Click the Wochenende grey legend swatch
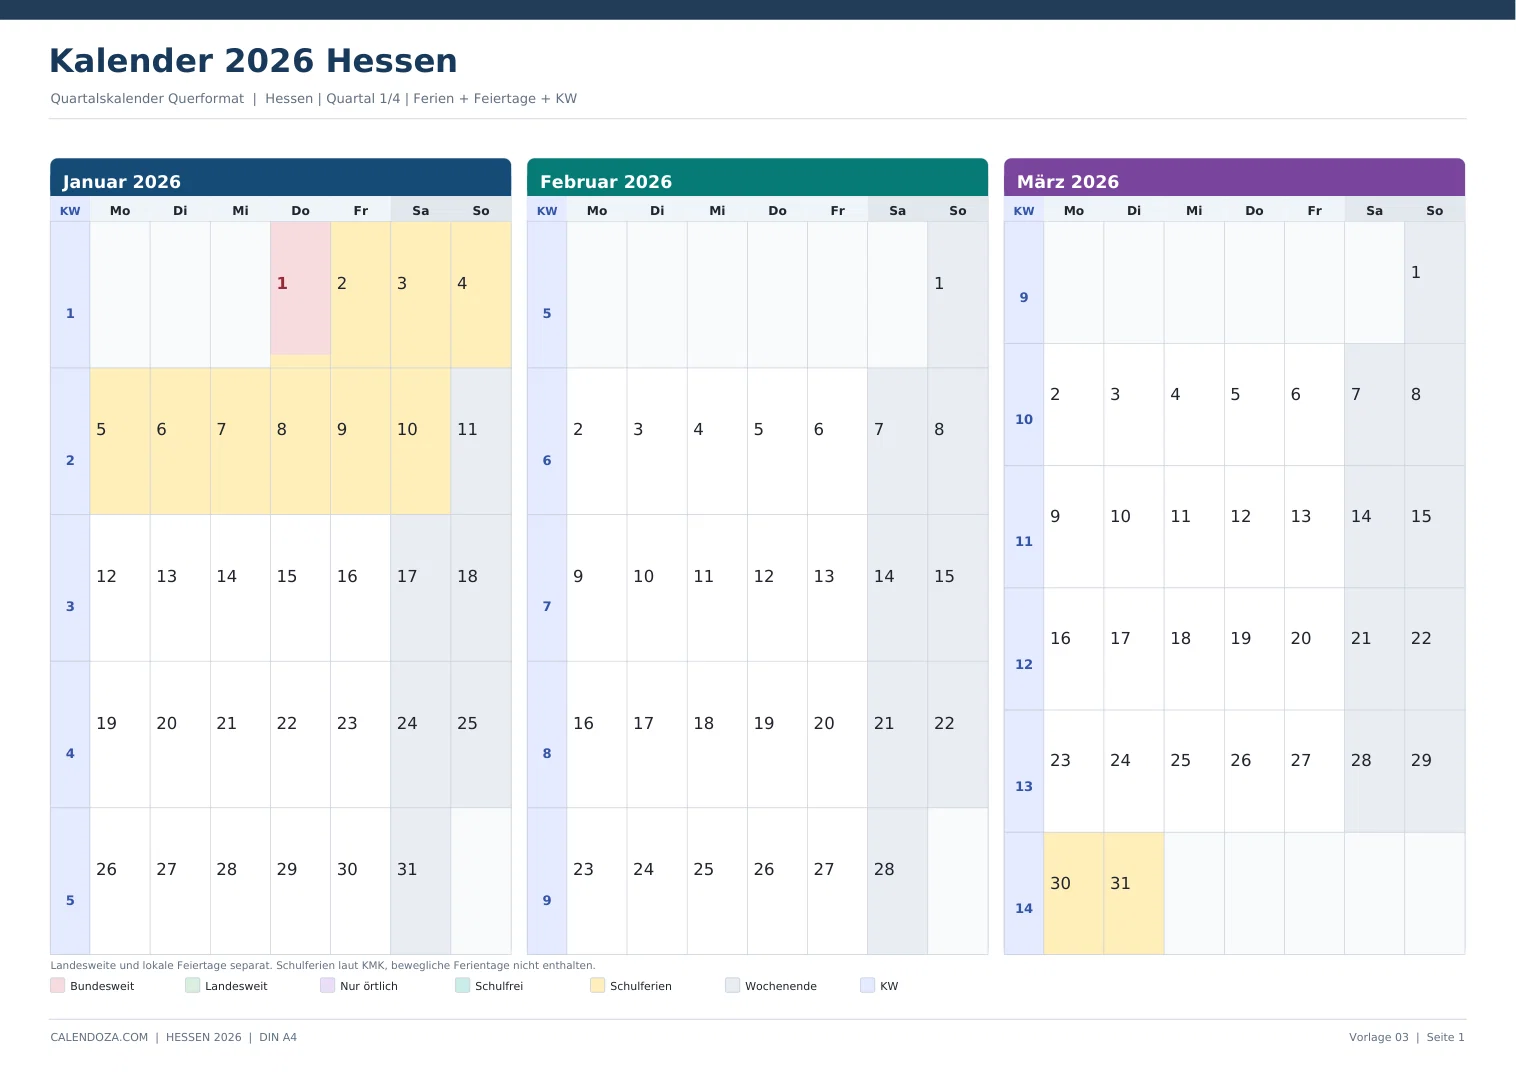Viewport: 1516px width, 1072px height. click(732, 985)
